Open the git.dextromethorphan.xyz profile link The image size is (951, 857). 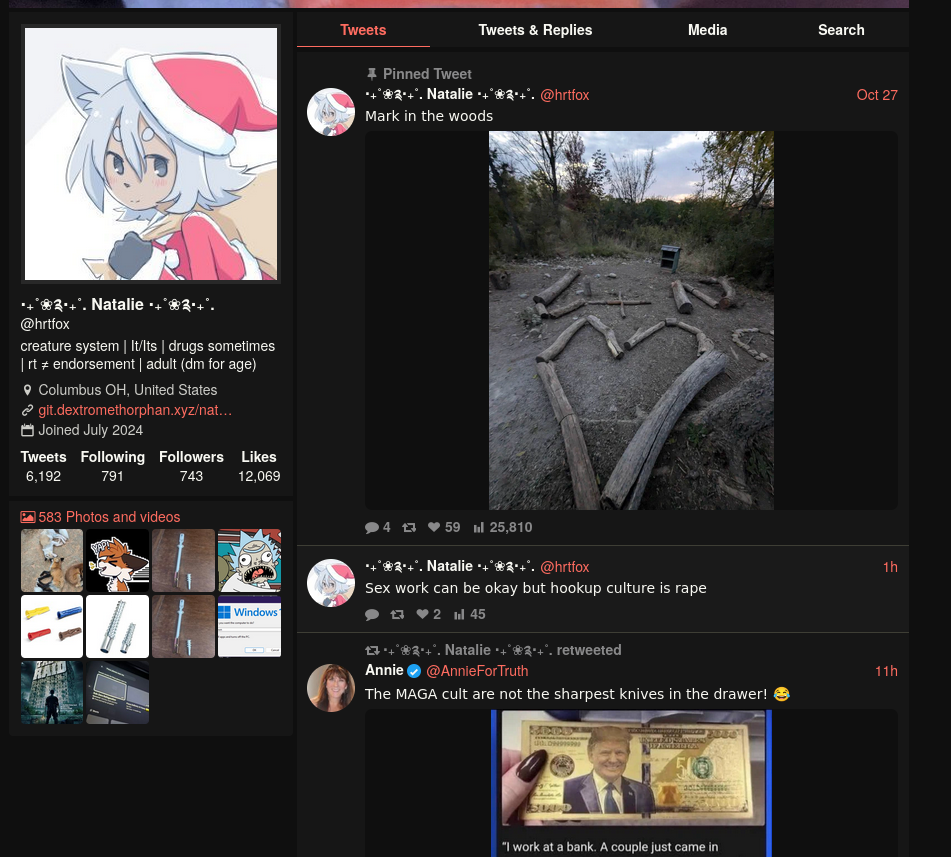135,410
